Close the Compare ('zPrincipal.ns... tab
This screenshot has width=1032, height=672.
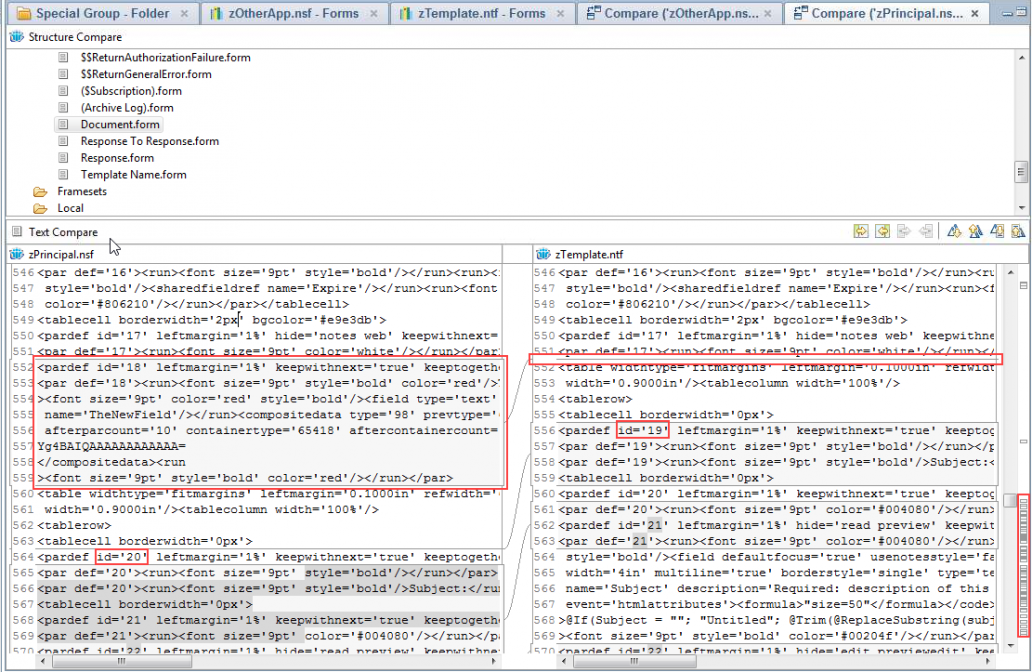pyautogui.click(x=975, y=13)
